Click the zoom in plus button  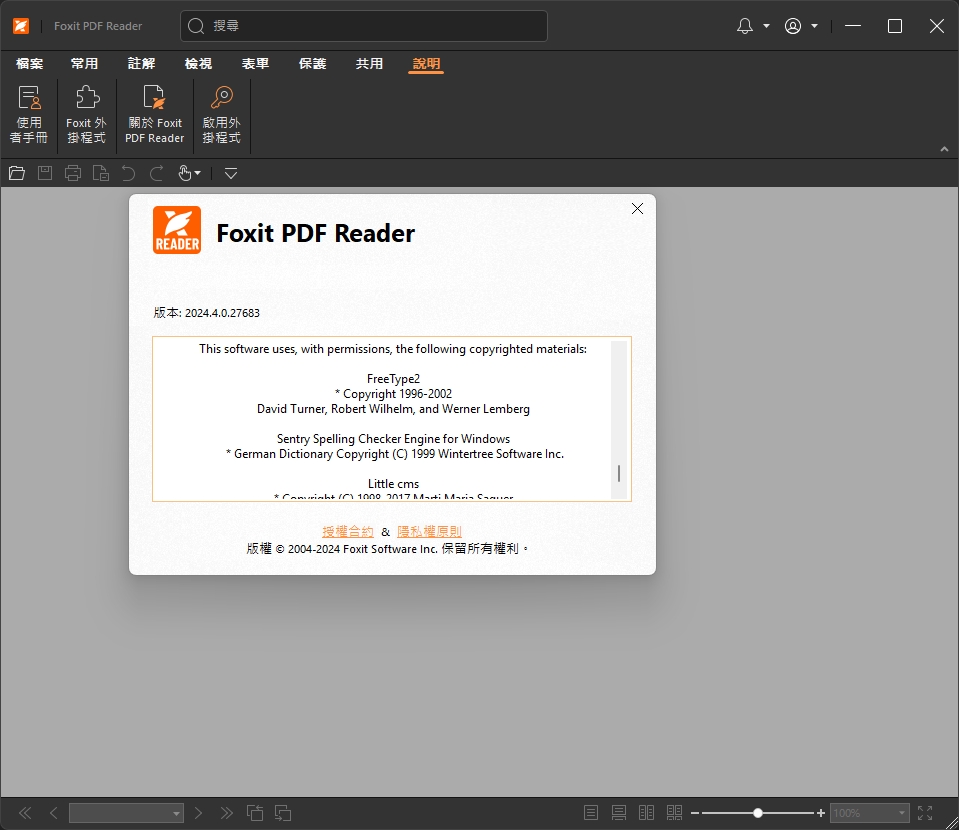tap(821, 813)
